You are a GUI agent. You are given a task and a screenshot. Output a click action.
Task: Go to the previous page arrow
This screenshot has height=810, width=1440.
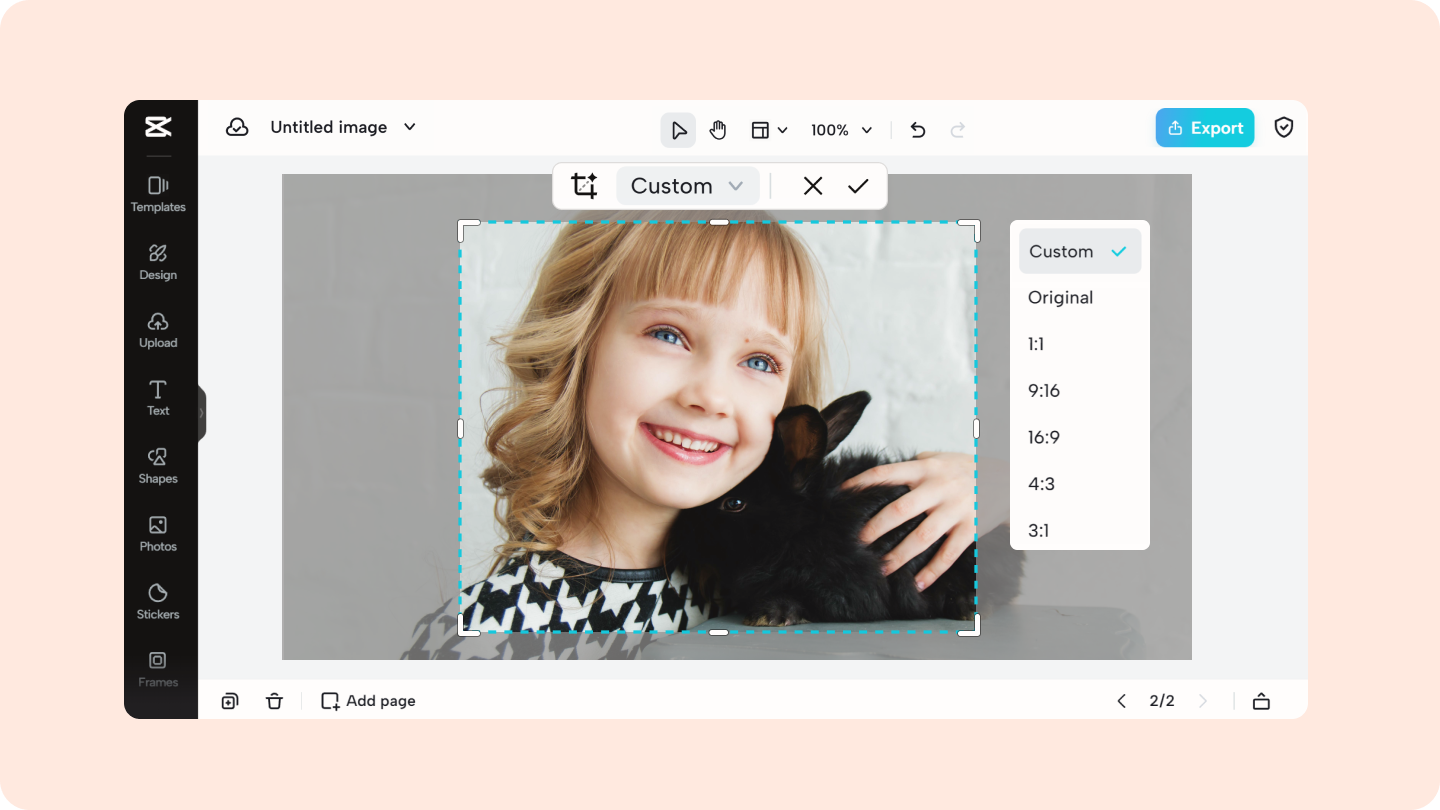1121,701
